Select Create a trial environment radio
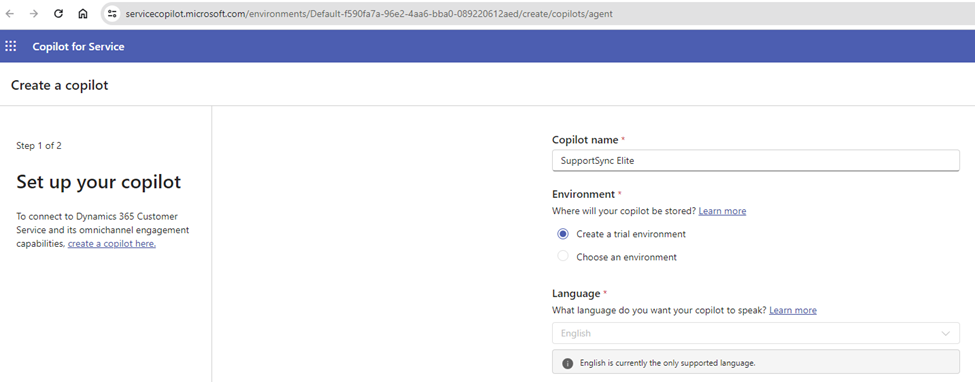The height and width of the screenshot is (382, 975). point(563,234)
